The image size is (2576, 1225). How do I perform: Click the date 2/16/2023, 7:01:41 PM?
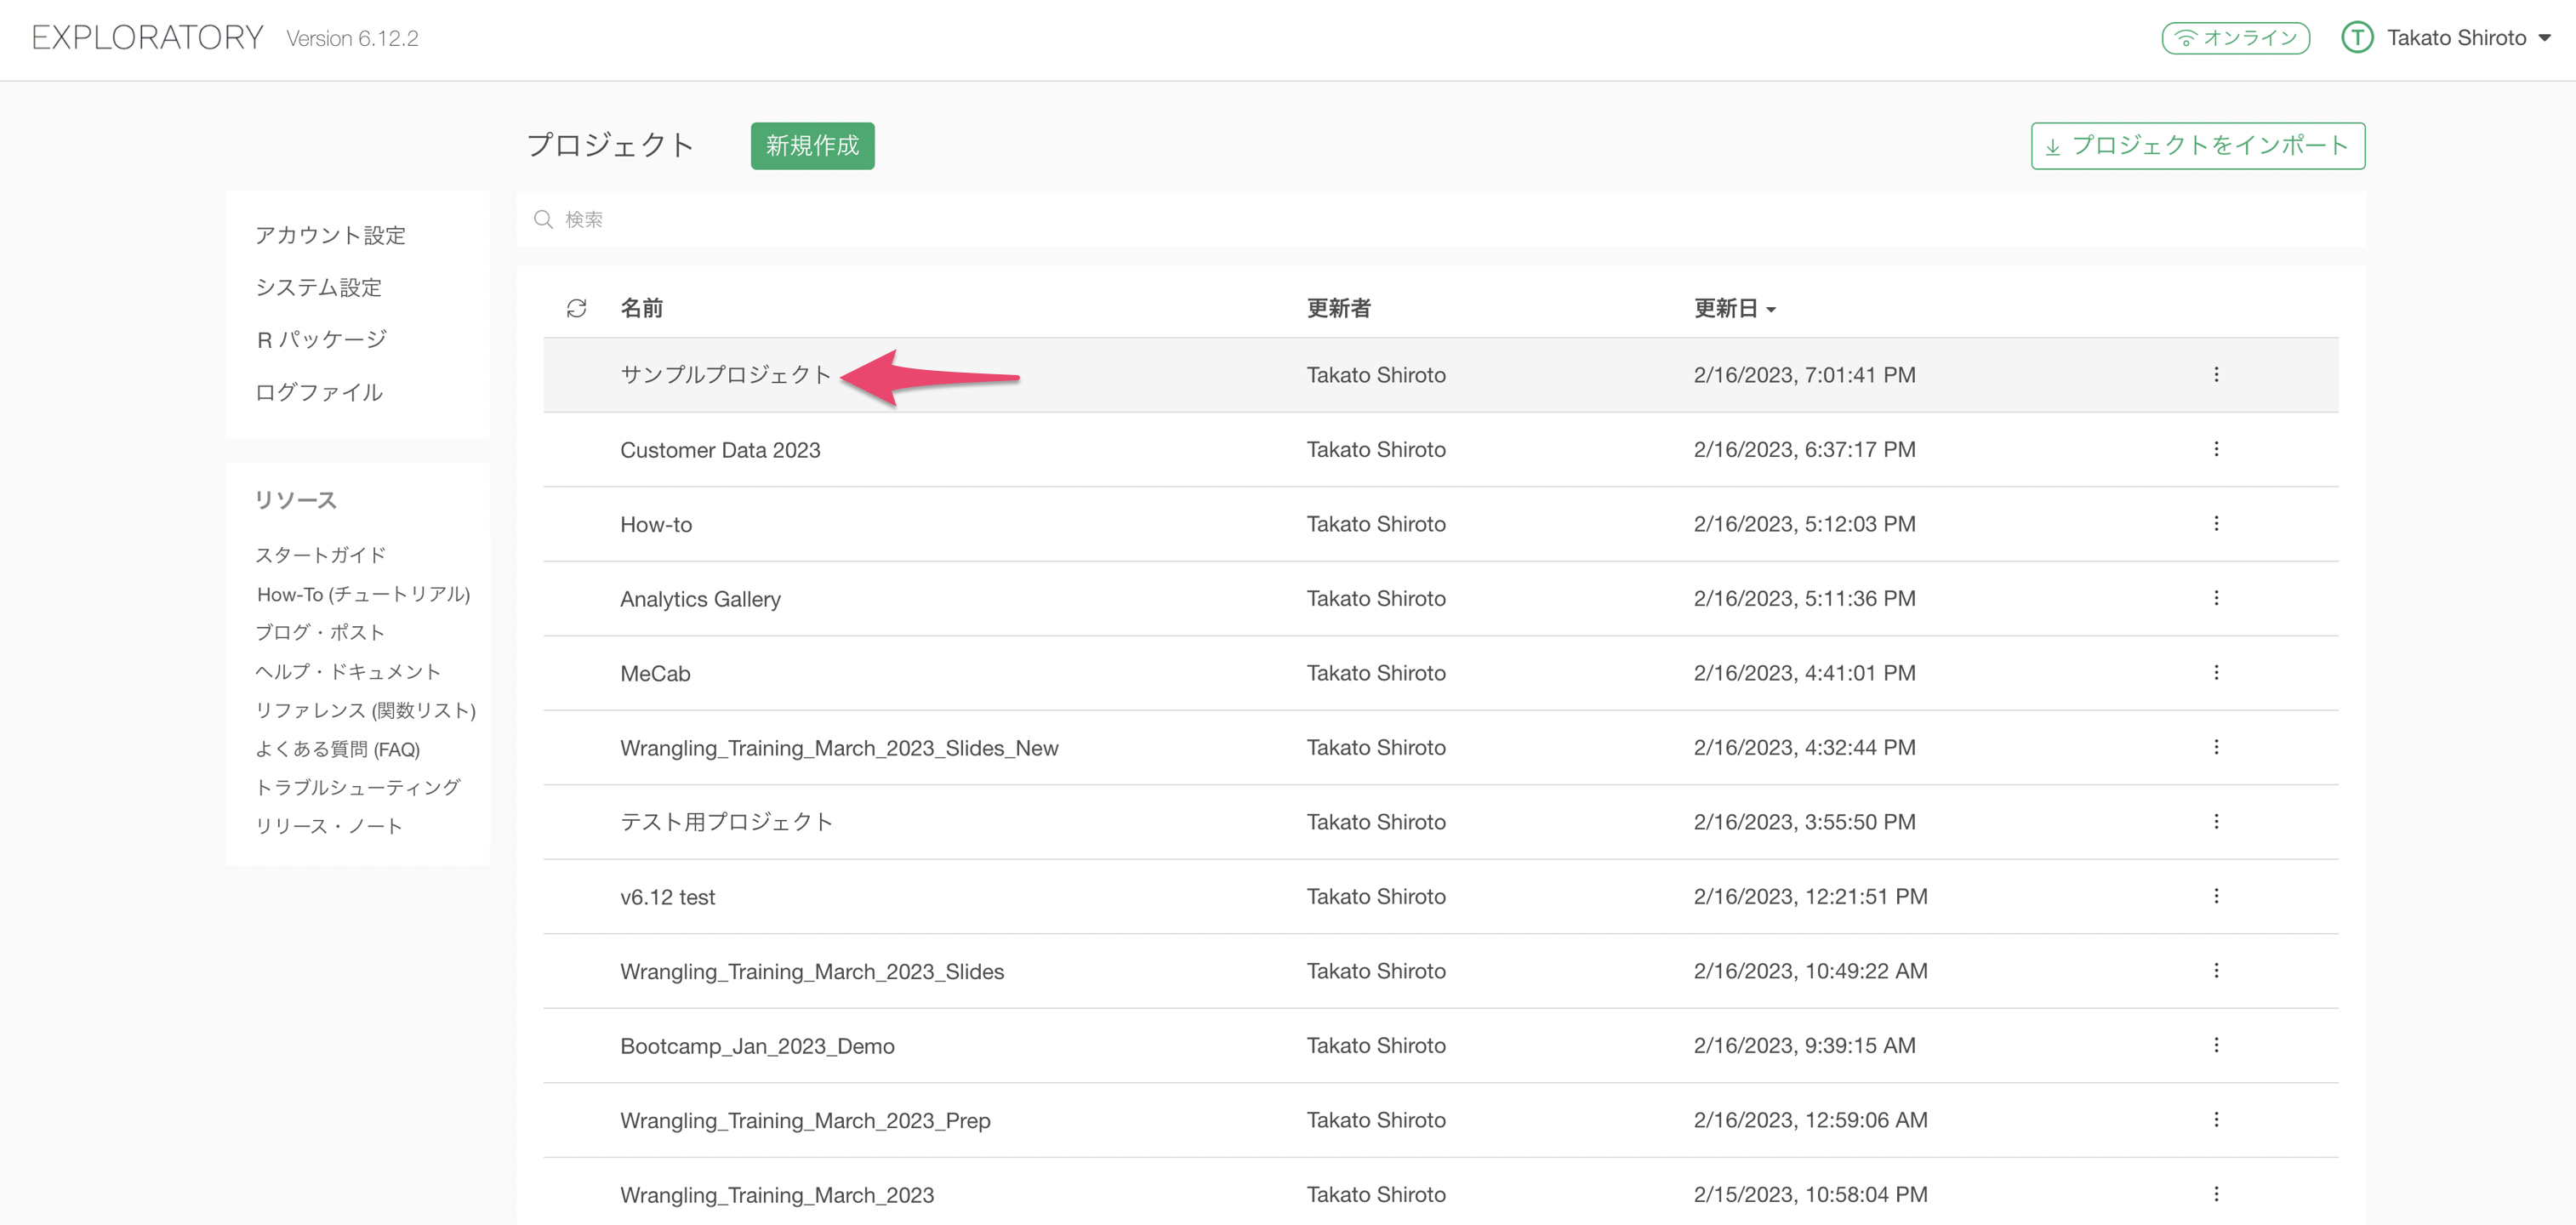[1804, 375]
